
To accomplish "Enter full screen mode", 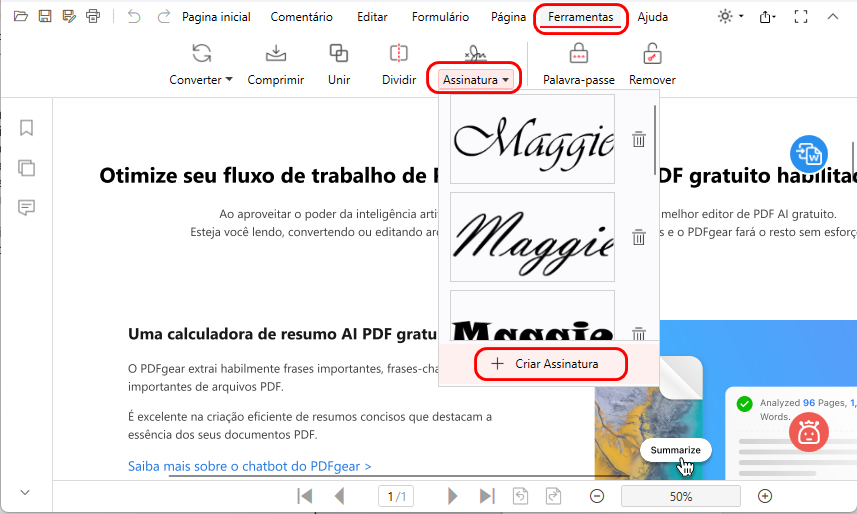I will tap(801, 17).
